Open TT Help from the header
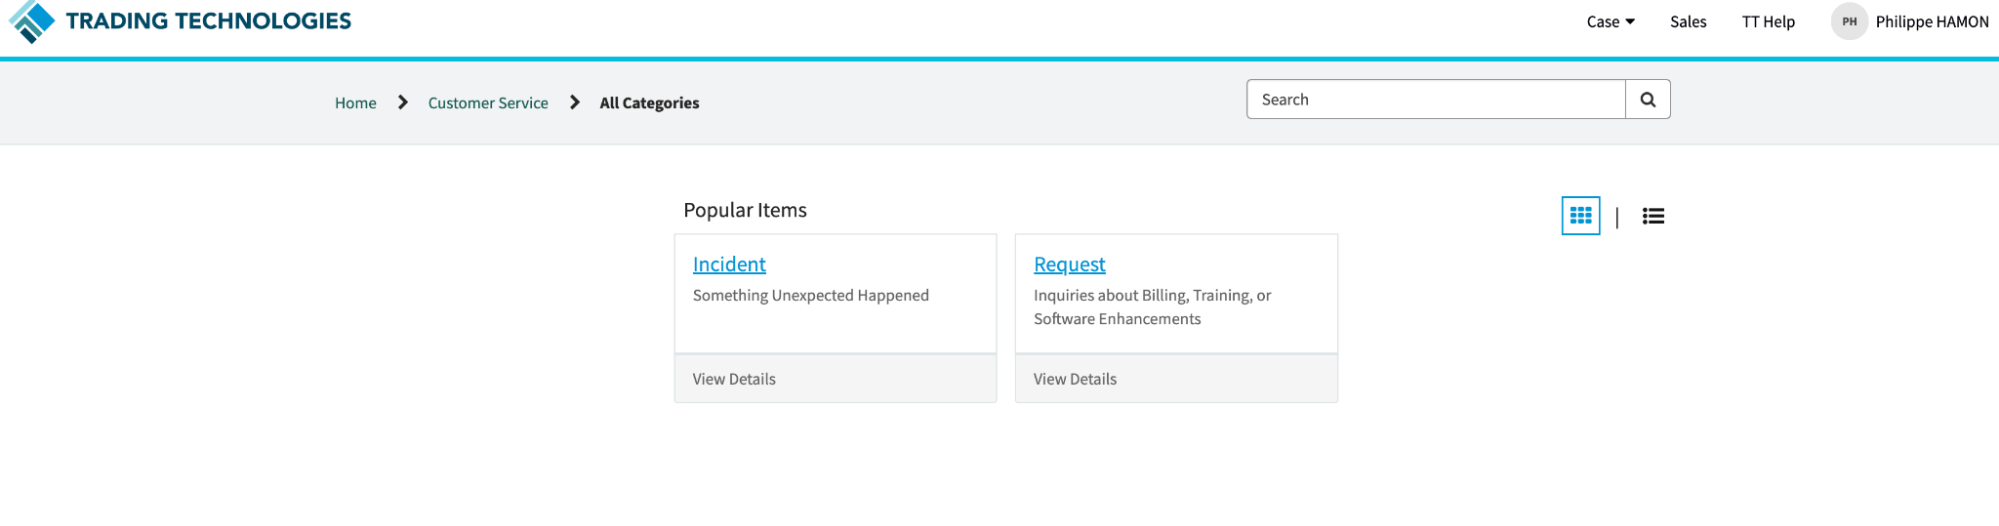This screenshot has width=1999, height=526. coord(1768,22)
